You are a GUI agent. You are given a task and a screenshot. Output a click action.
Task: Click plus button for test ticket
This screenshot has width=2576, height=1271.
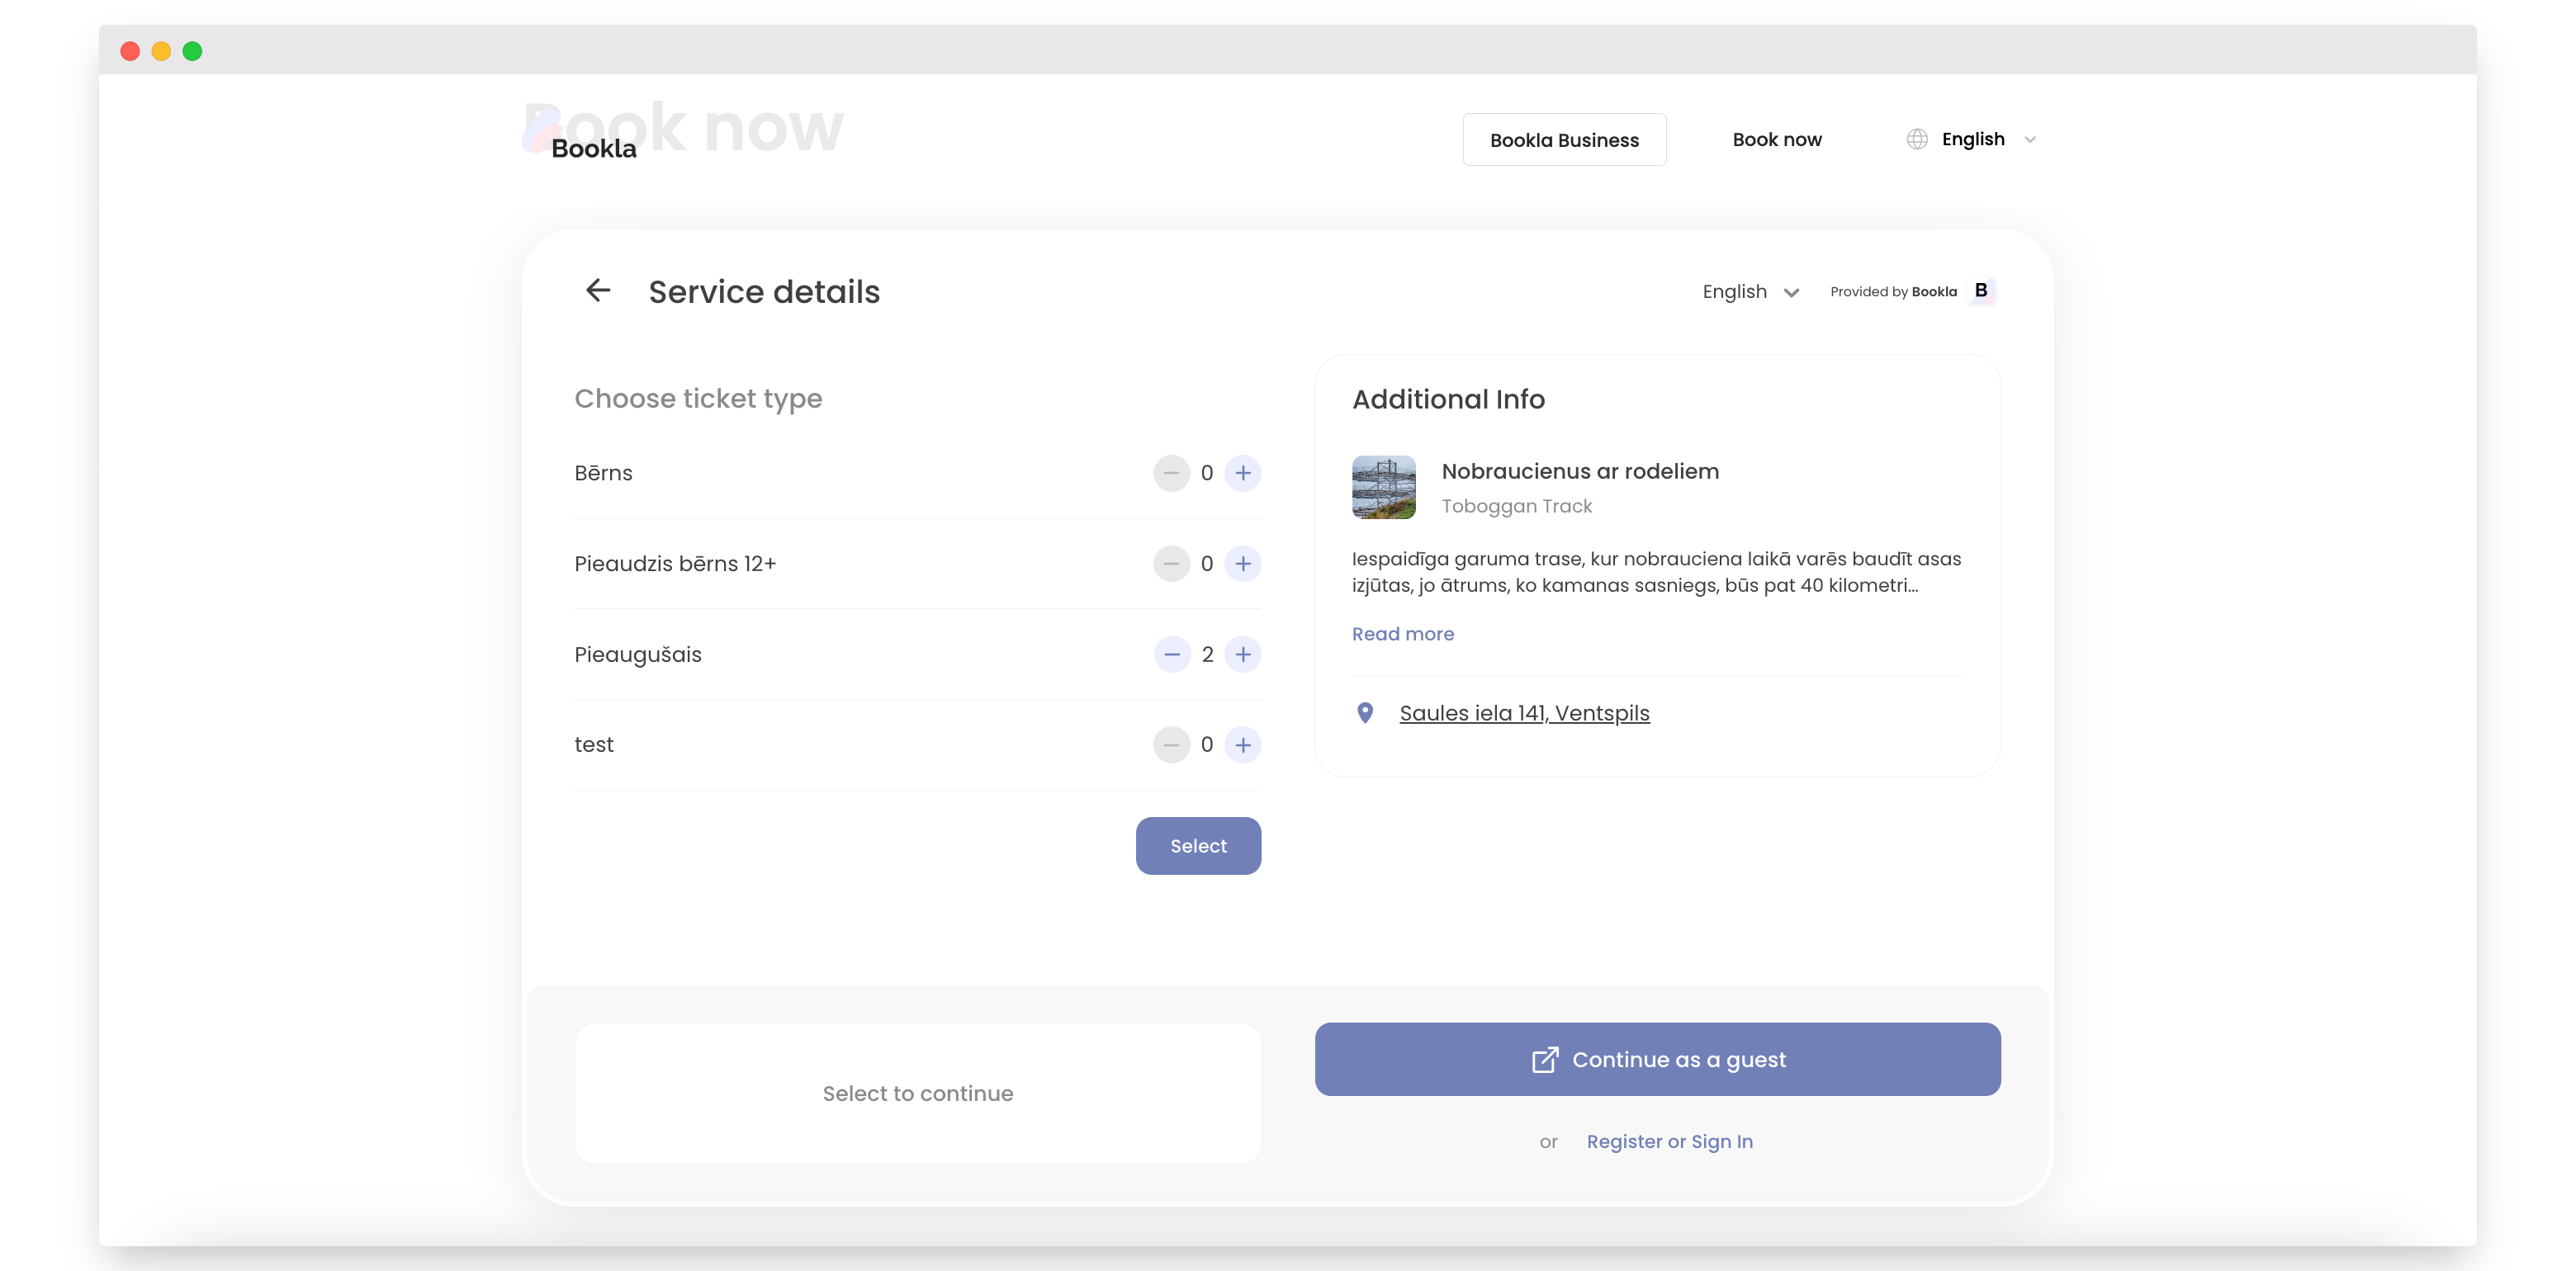coord(1242,745)
